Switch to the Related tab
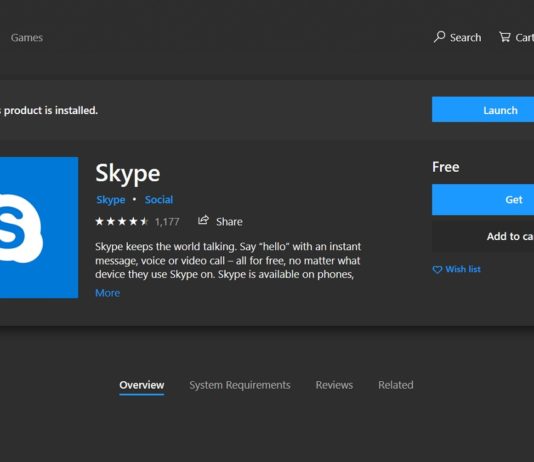The height and width of the screenshot is (462, 534). click(396, 385)
